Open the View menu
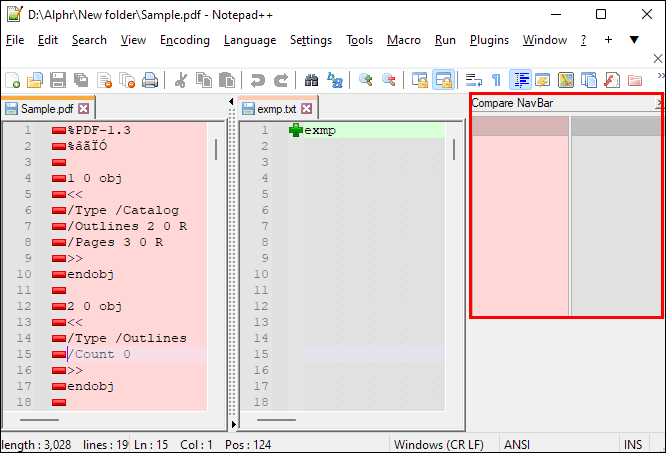This screenshot has height=453, width=666. pos(133,40)
